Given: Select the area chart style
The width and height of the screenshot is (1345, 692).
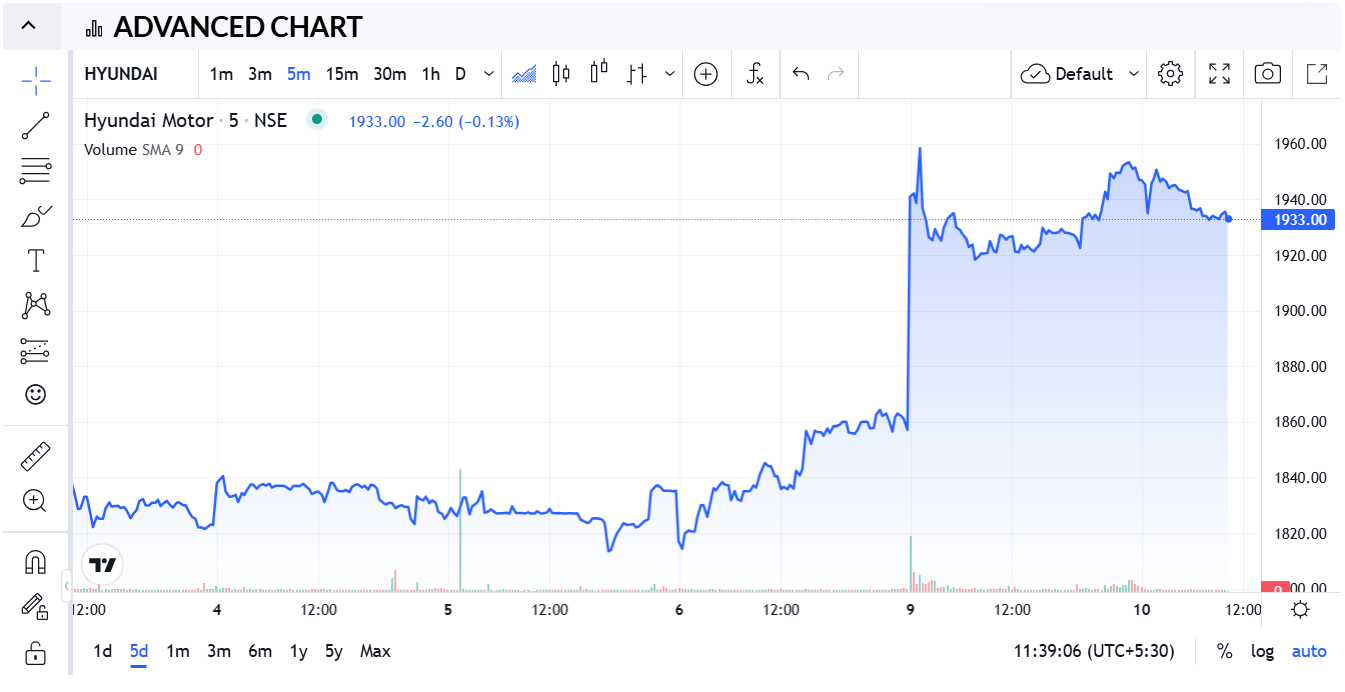Looking at the screenshot, I should [x=524, y=74].
